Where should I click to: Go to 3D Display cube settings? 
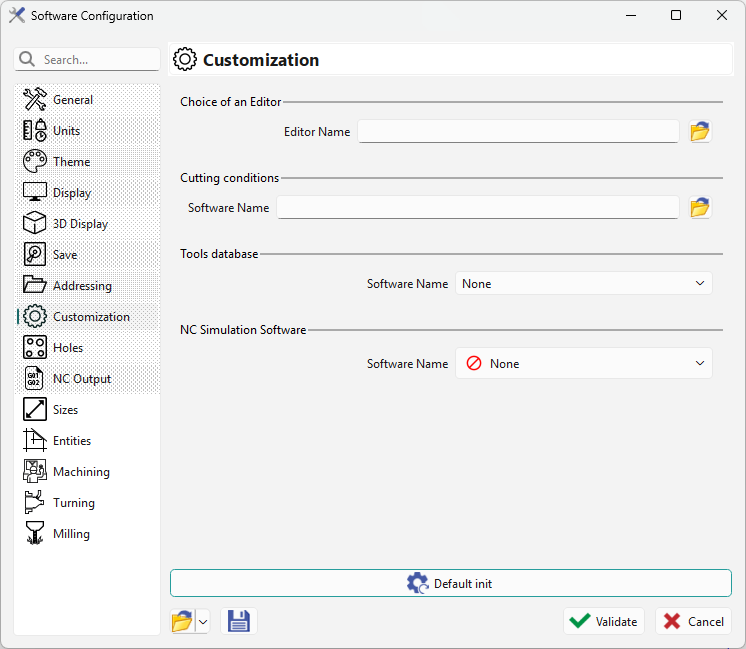79,224
